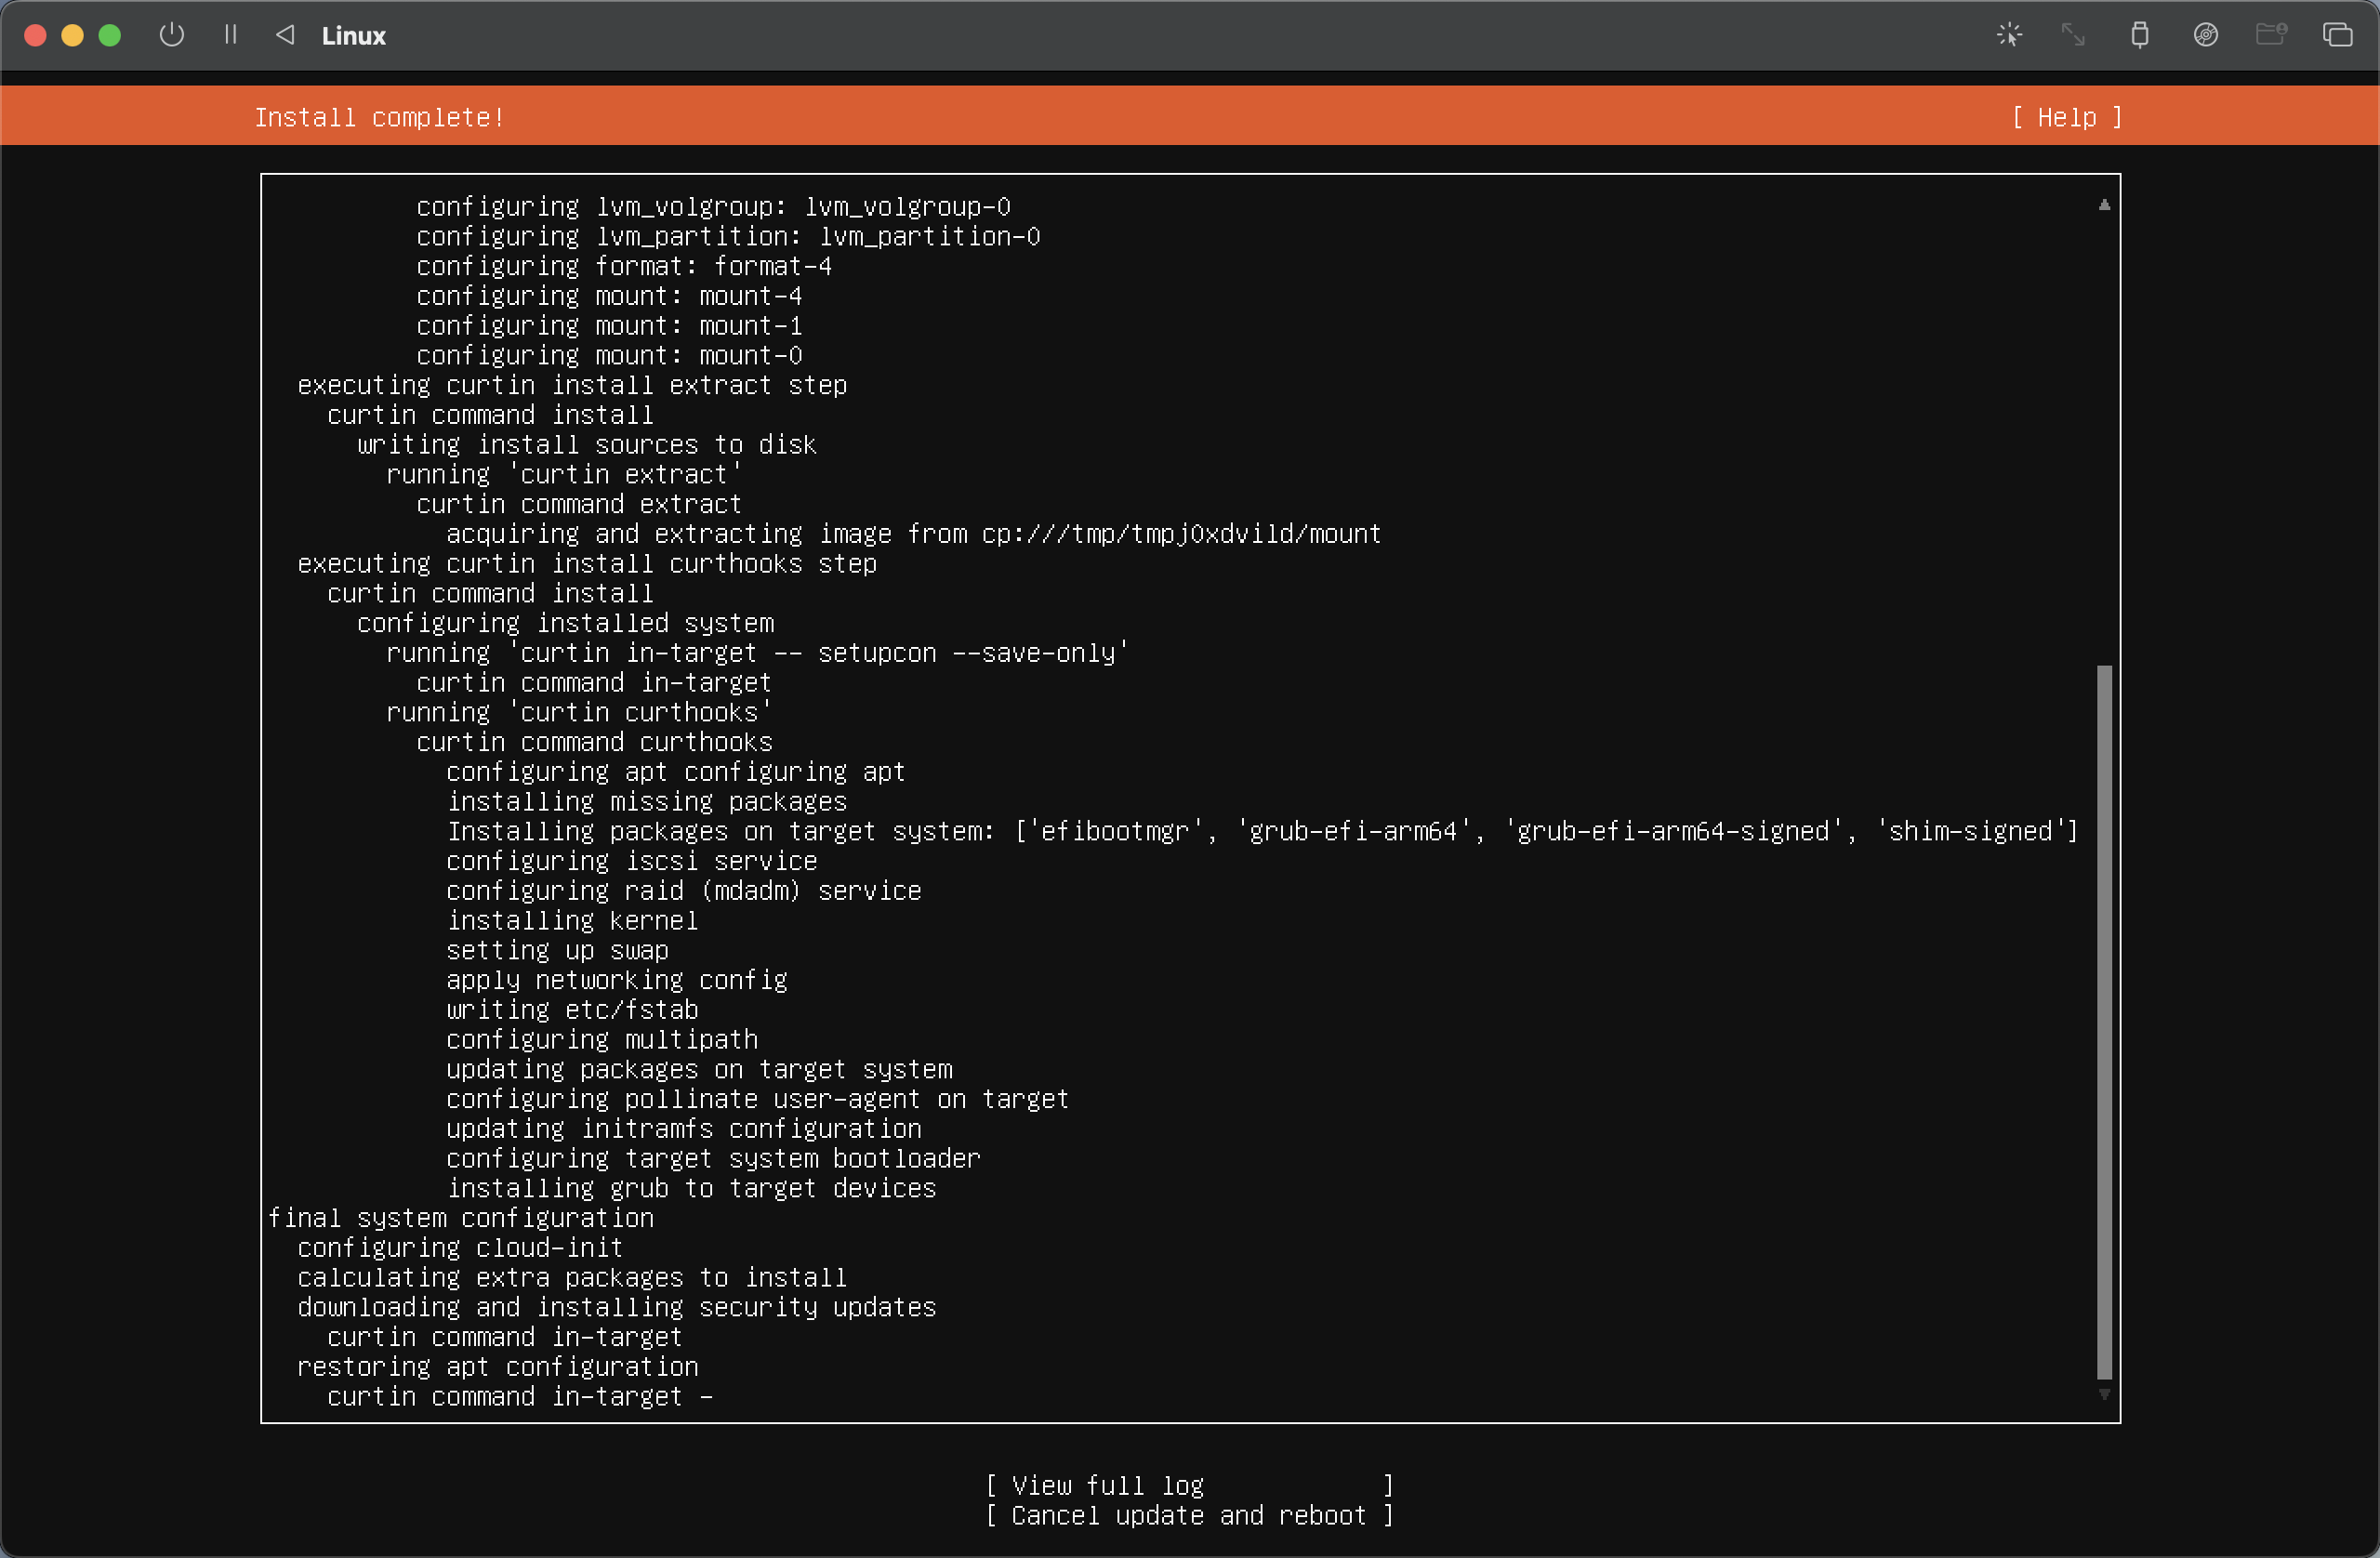The image size is (2380, 1558).
Task: Click the green fullscreen window button
Action: (110, 35)
